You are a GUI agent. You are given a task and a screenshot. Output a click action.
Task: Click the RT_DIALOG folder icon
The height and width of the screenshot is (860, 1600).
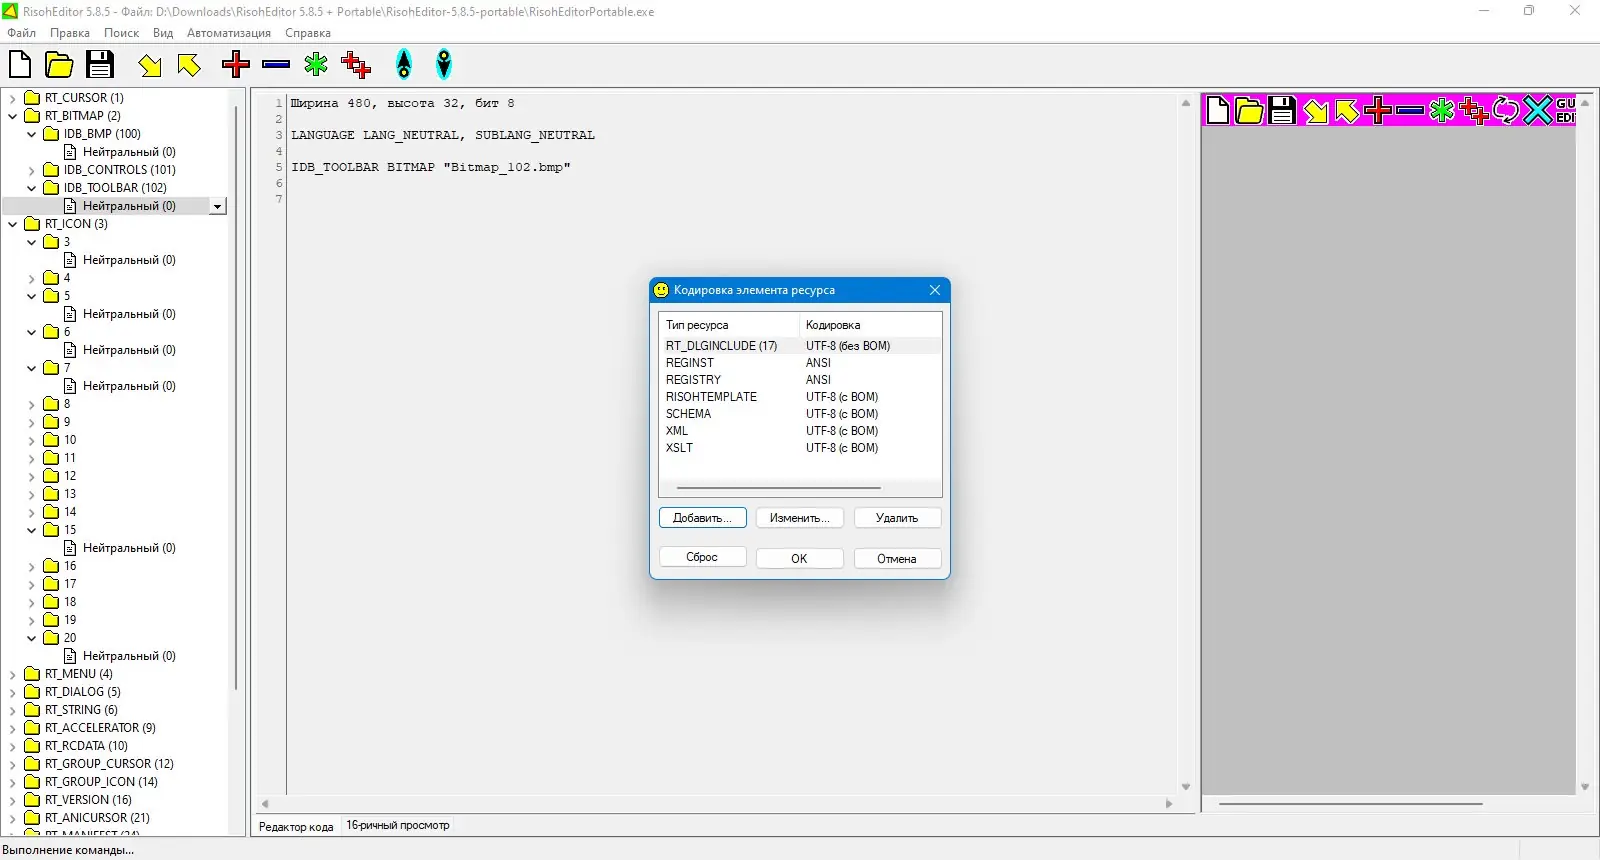(32, 692)
